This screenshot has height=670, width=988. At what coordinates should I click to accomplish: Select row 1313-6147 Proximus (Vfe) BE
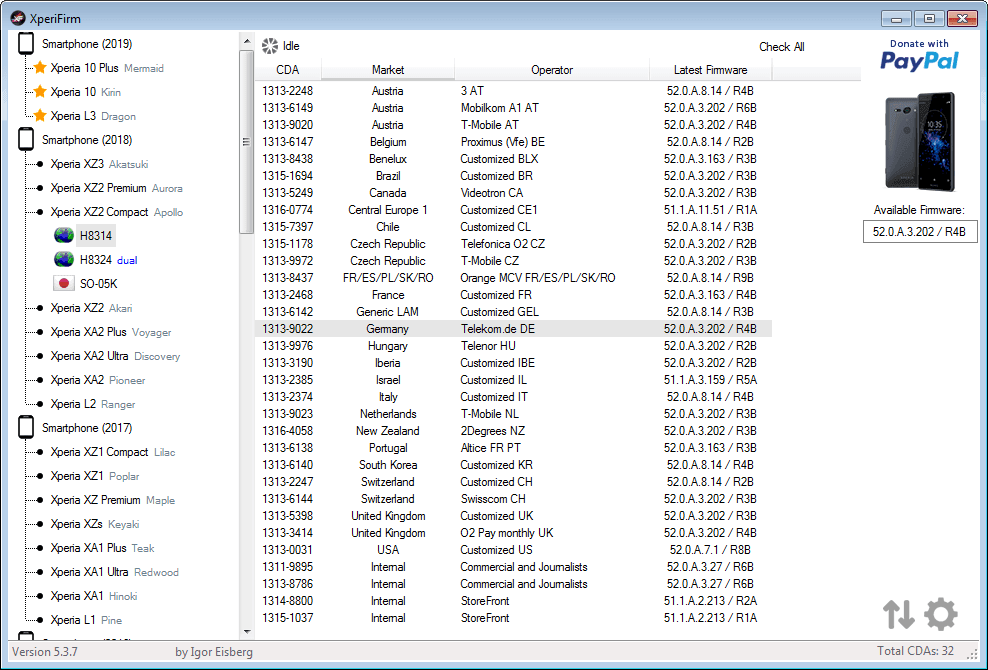pos(514,142)
